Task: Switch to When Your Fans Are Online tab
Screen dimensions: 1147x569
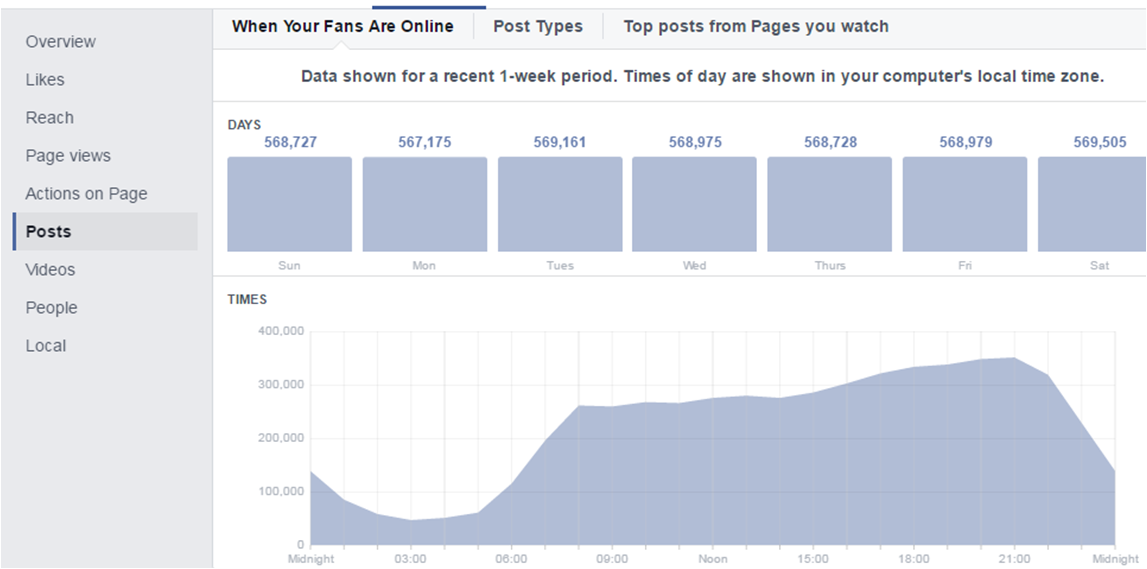Action: (342, 26)
